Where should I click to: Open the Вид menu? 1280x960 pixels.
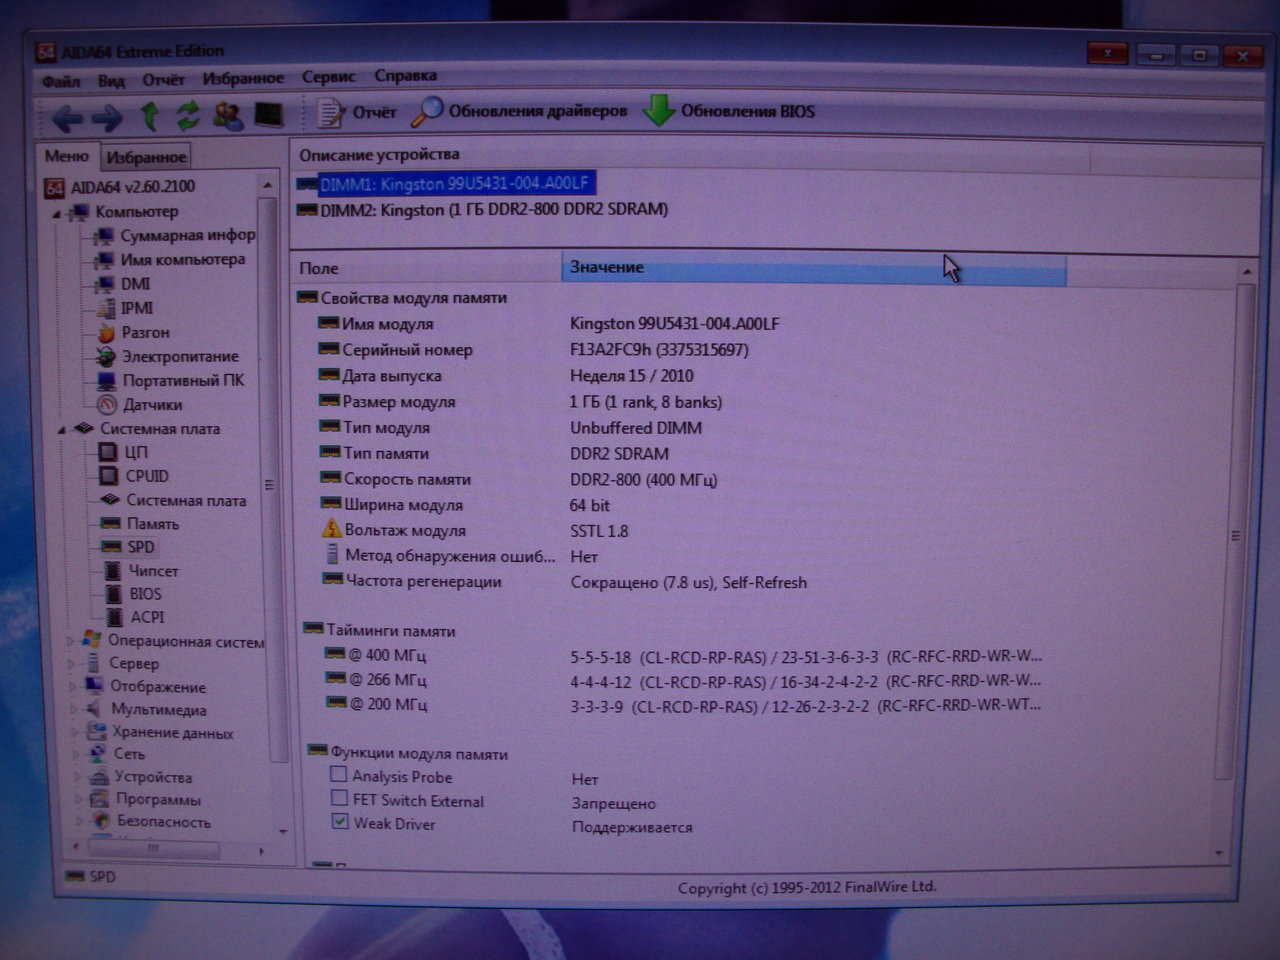[111, 80]
